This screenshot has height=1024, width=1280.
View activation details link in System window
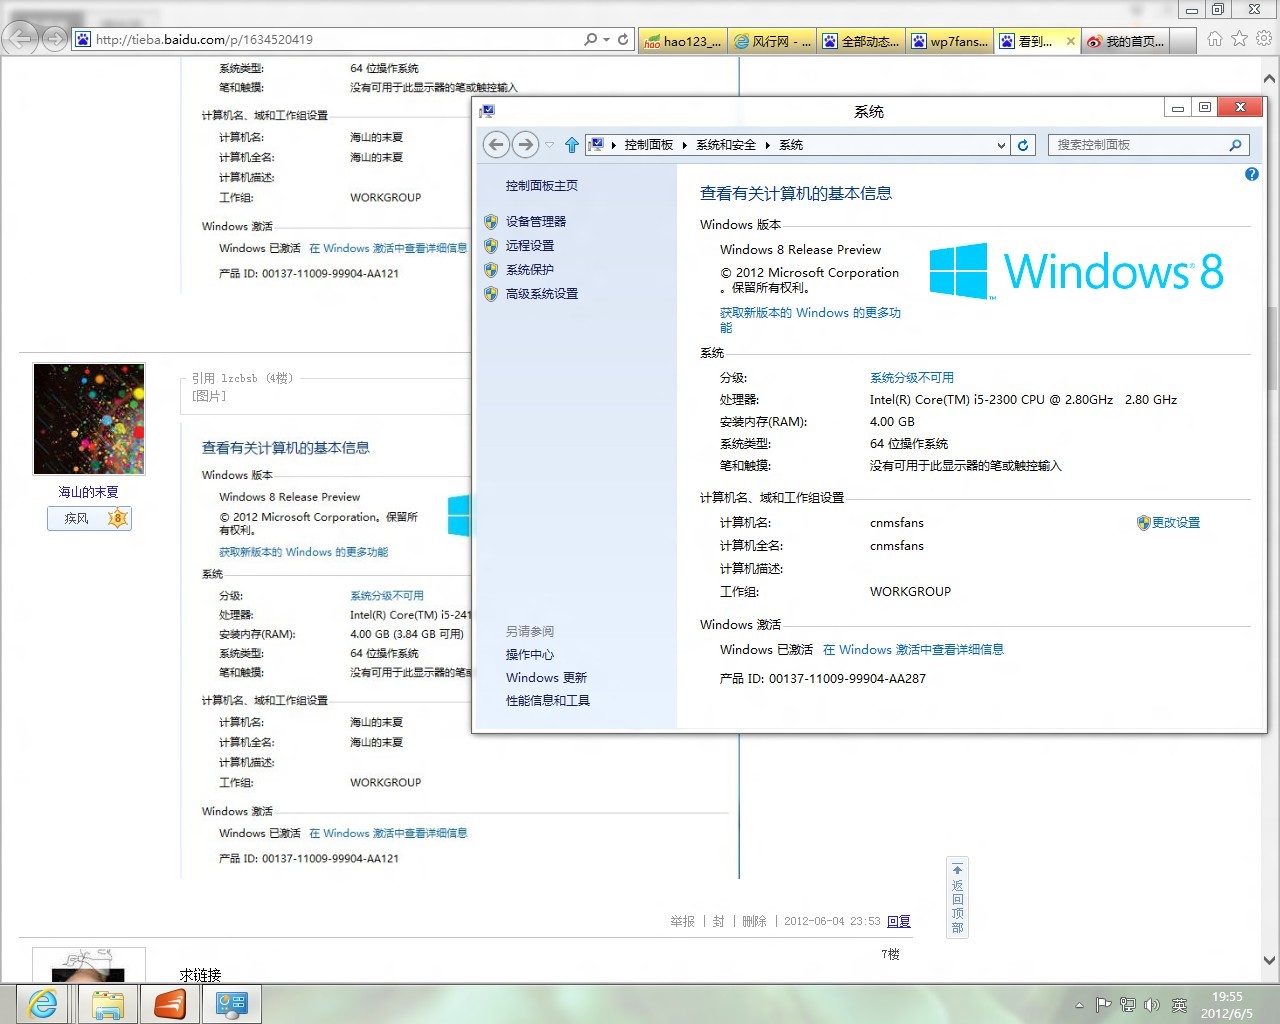coord(913,649)
